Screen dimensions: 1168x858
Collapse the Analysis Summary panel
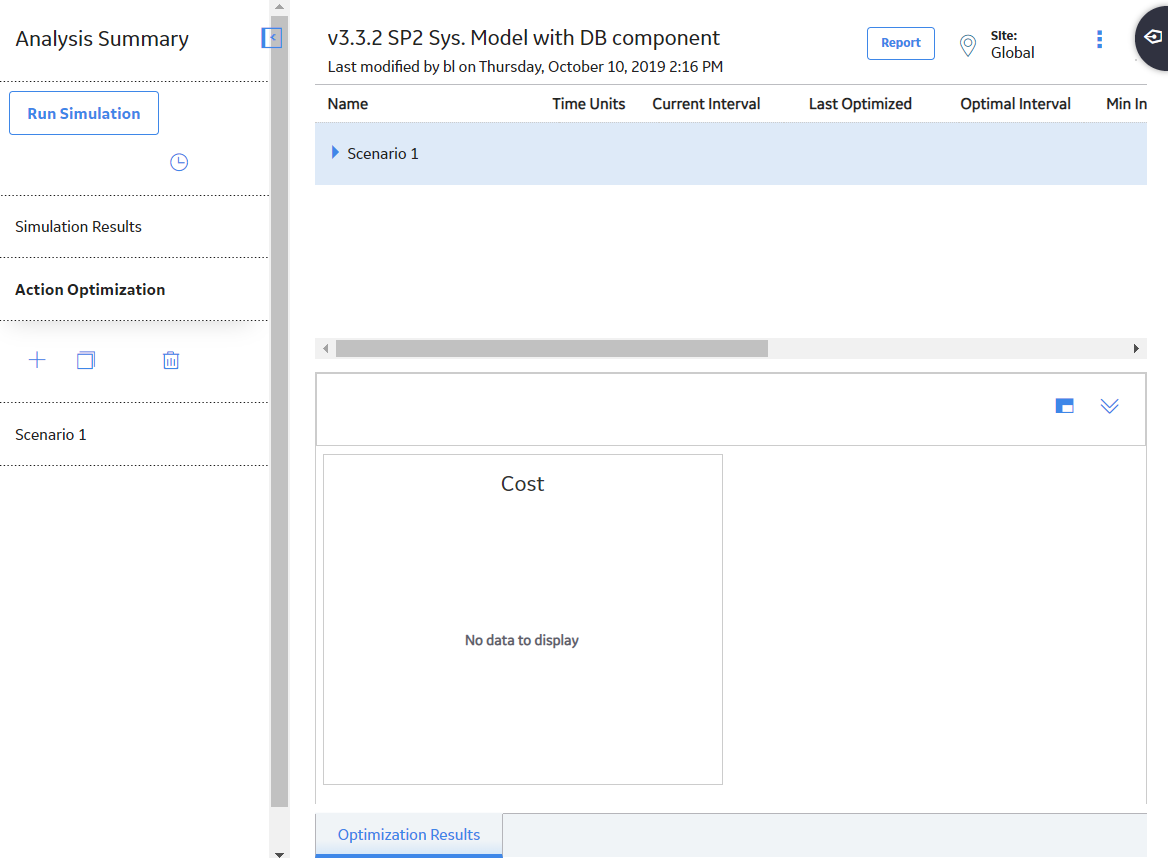coord(271,38)
